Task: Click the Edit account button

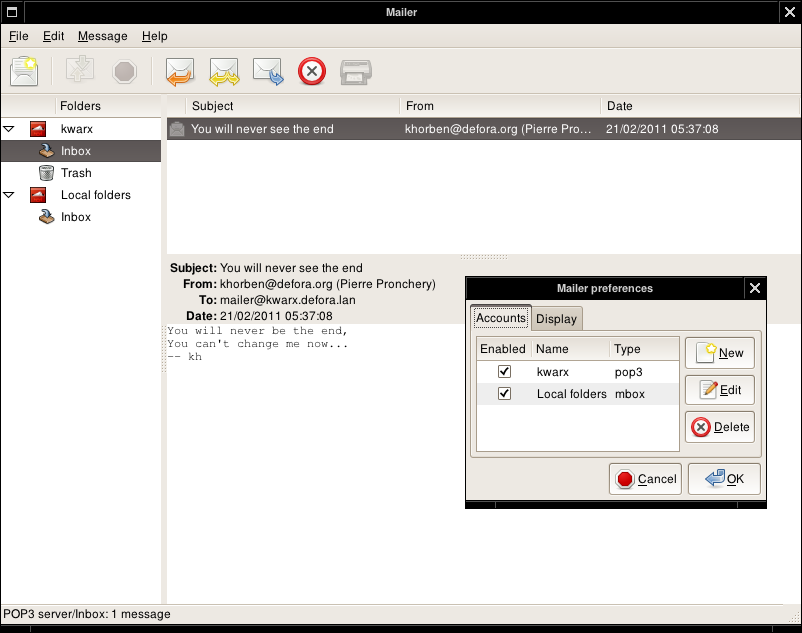Action: click(x=720, y=390)
